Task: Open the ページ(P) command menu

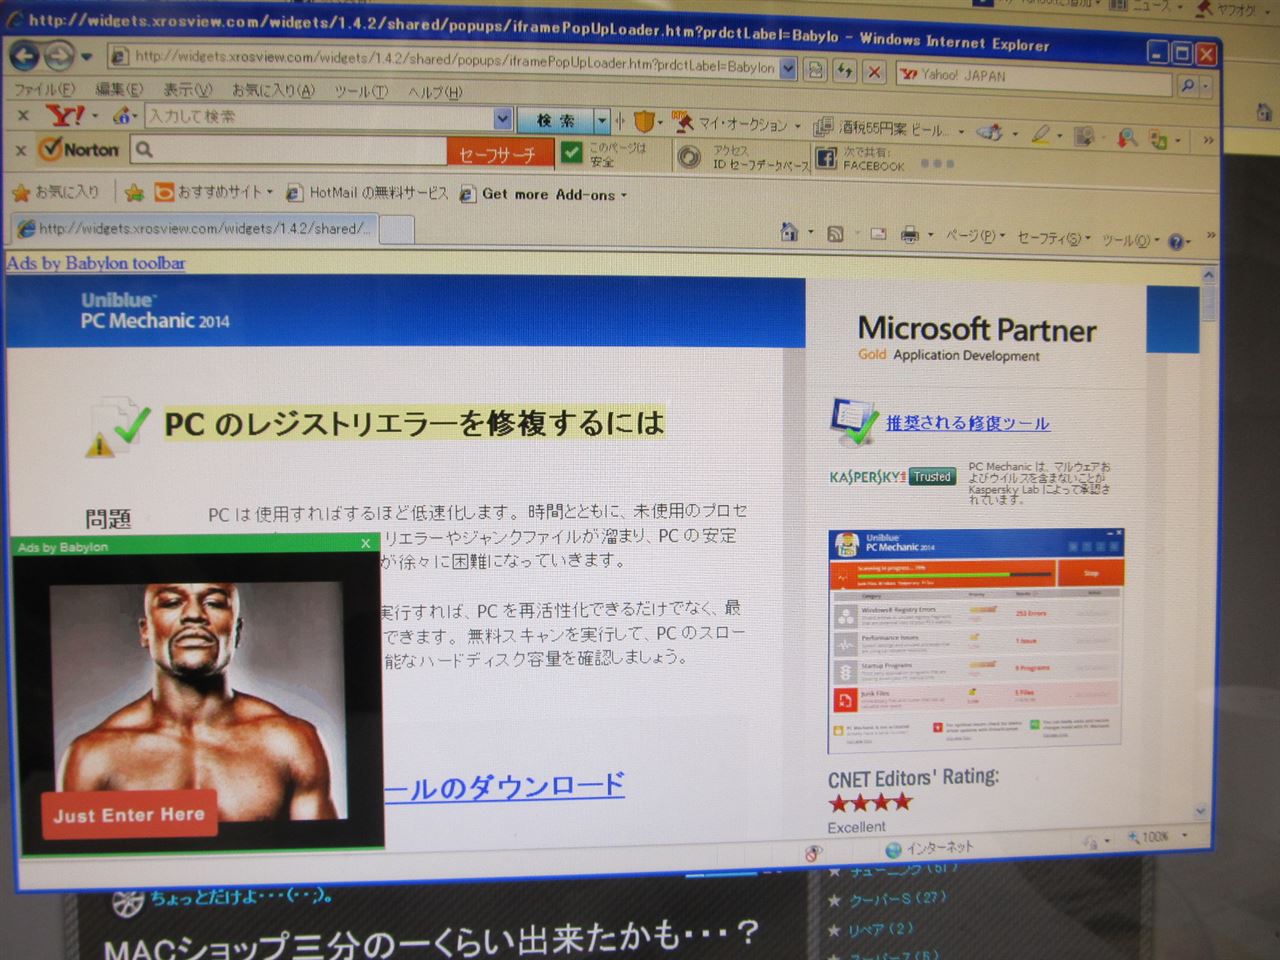Action: point(974,237)
